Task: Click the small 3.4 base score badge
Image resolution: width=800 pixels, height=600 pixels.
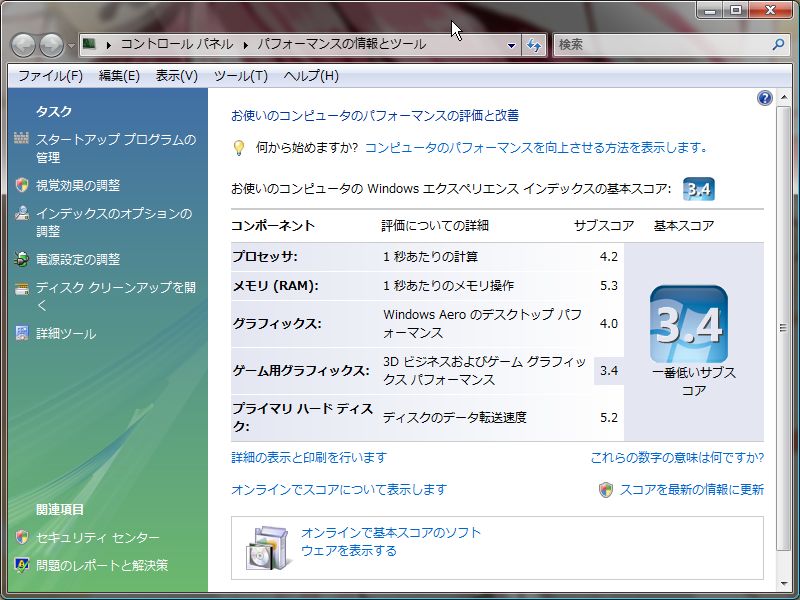Action: coord(698,189)
